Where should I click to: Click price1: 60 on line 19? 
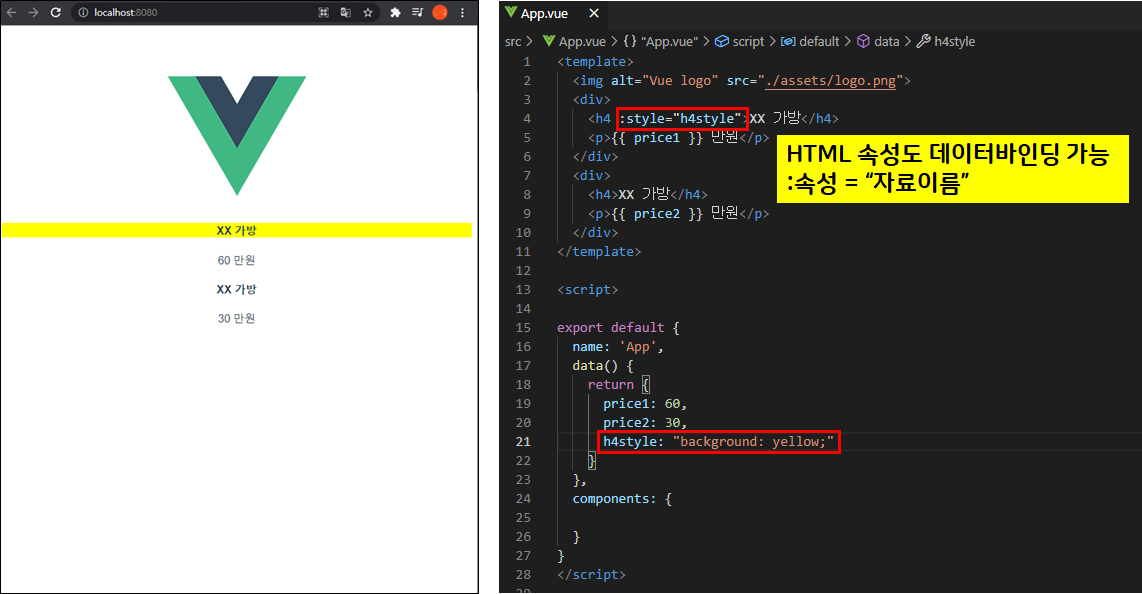click(x=642, y=403)
